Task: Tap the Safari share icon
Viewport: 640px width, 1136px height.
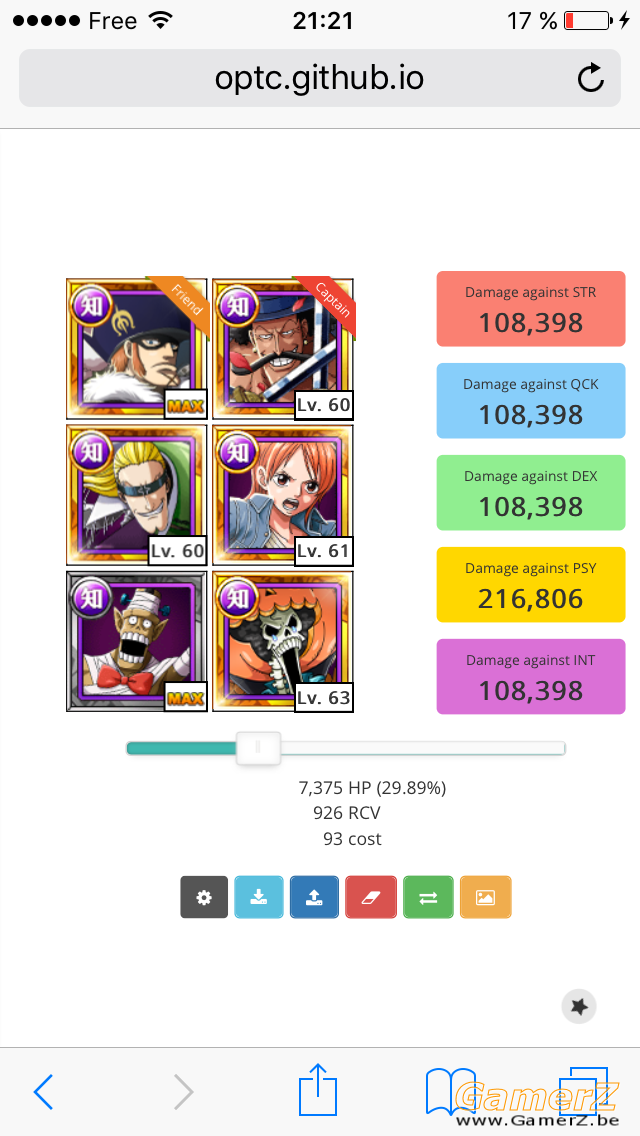Action: tap(319, 1089)
